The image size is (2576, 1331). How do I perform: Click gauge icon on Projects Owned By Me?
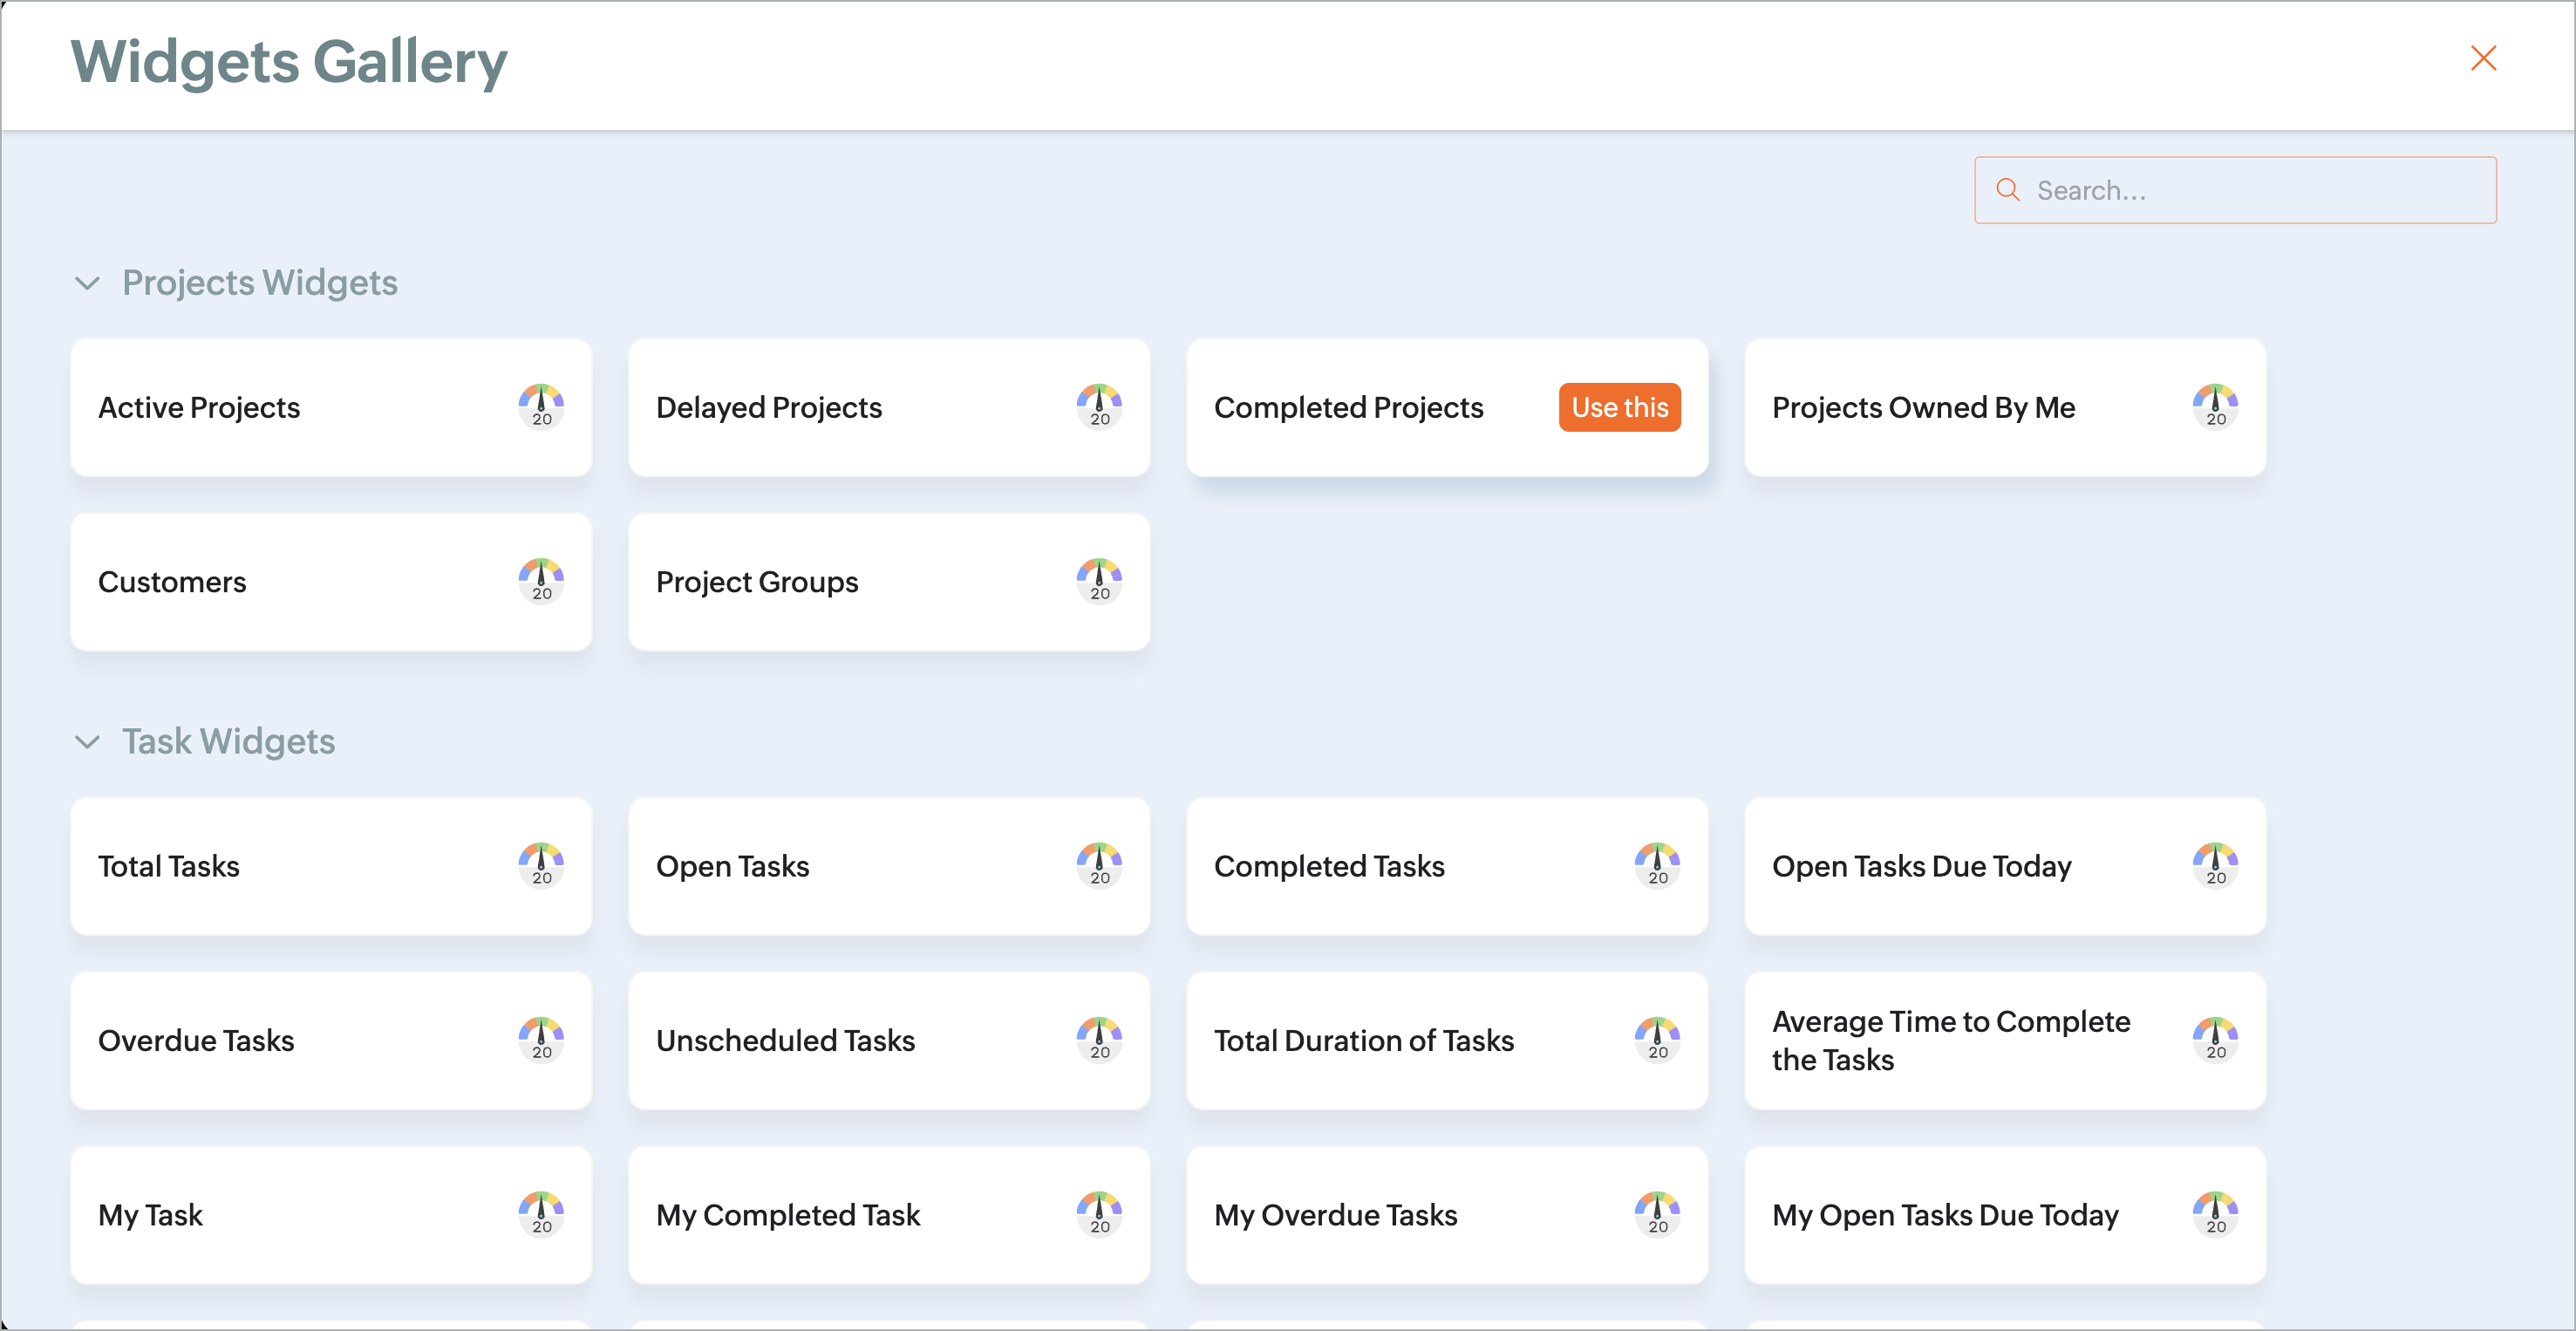[x=2215, y=406]
